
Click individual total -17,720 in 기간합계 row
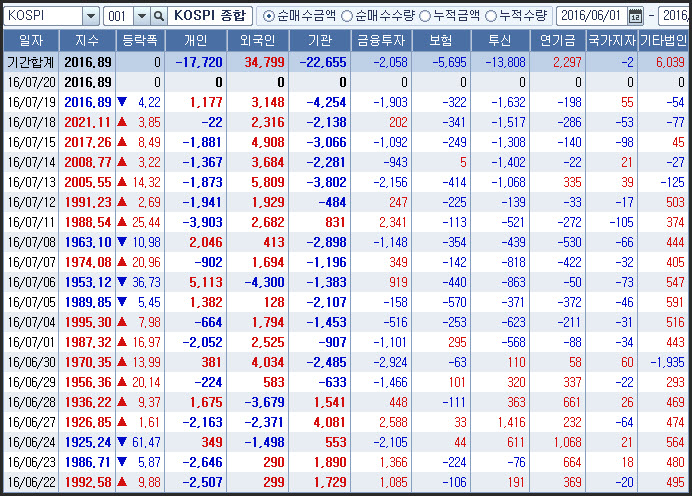coord(199,62)
